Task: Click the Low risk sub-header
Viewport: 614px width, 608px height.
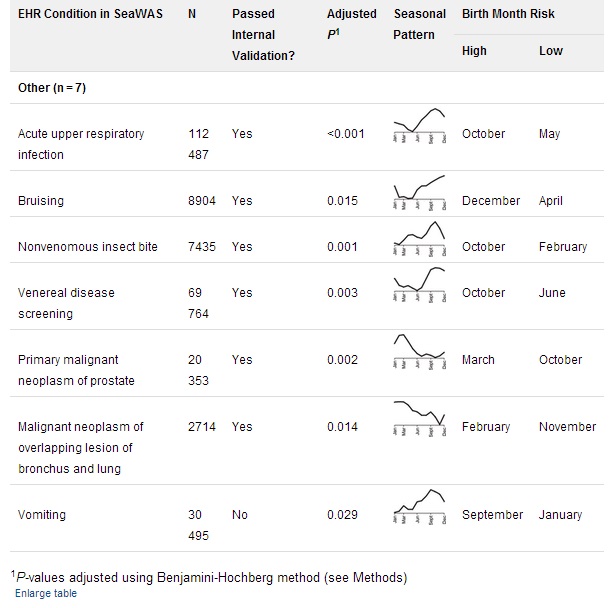Action: tap(551, 51)
